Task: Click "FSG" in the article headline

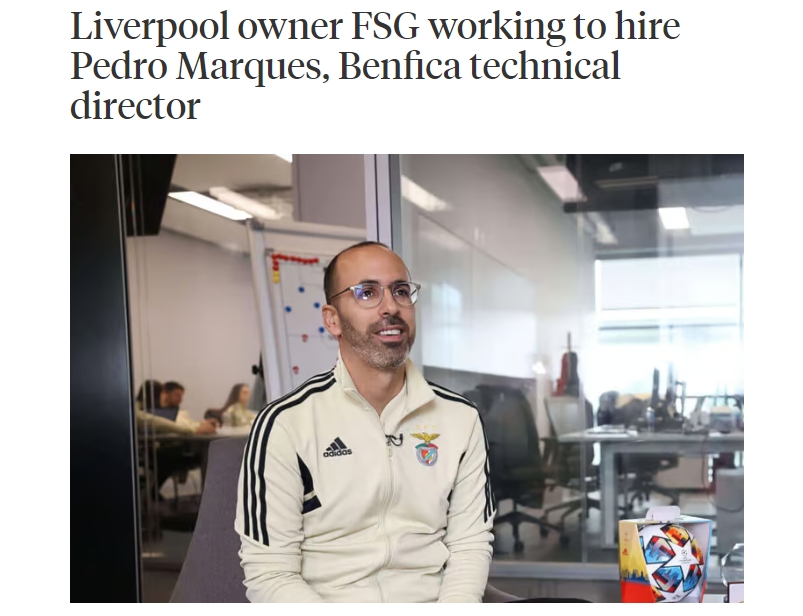Action: point(385,25)
